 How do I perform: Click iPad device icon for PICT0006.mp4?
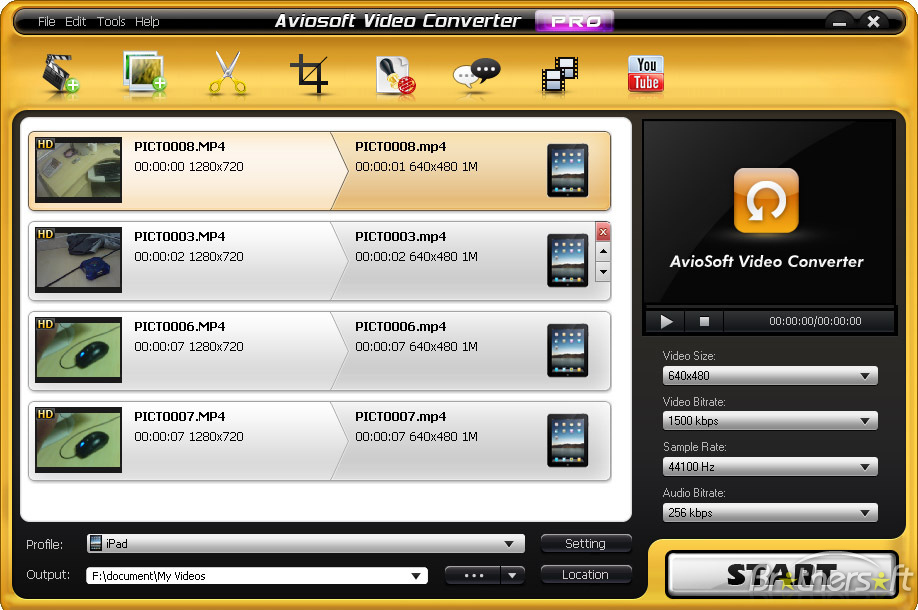(567, 351)
